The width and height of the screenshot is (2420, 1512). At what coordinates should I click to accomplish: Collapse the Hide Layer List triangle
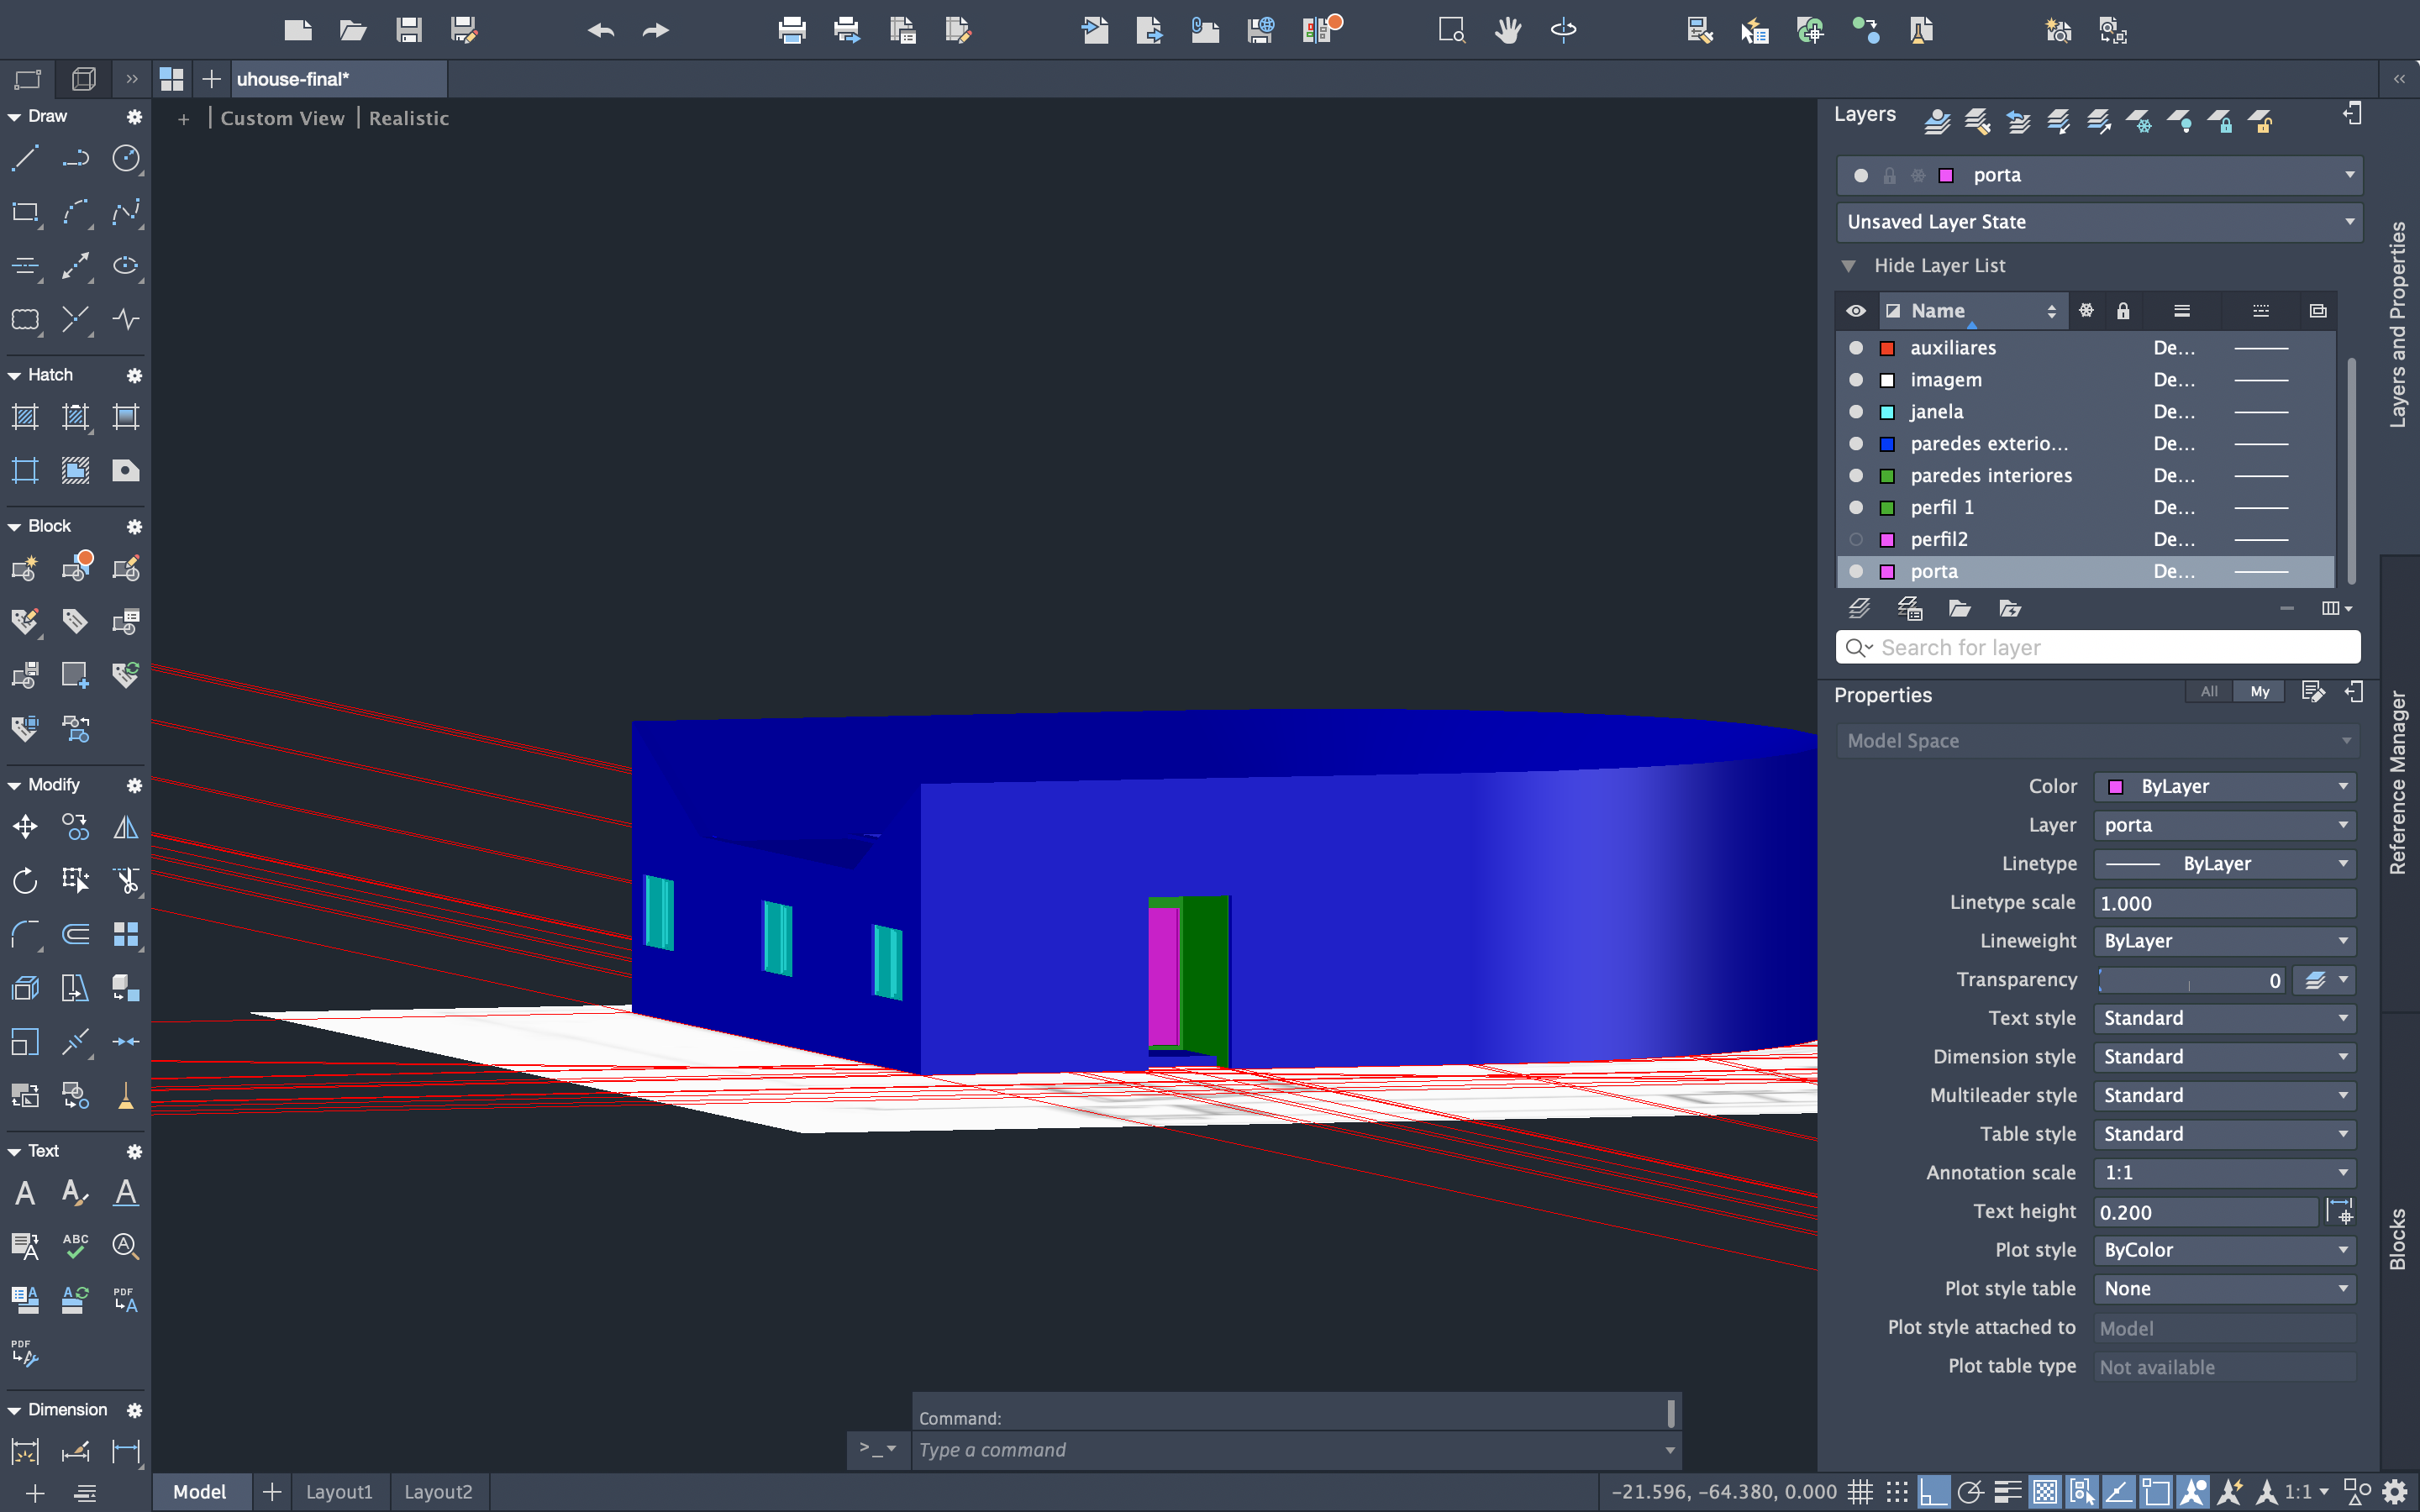coord(1848,266)
